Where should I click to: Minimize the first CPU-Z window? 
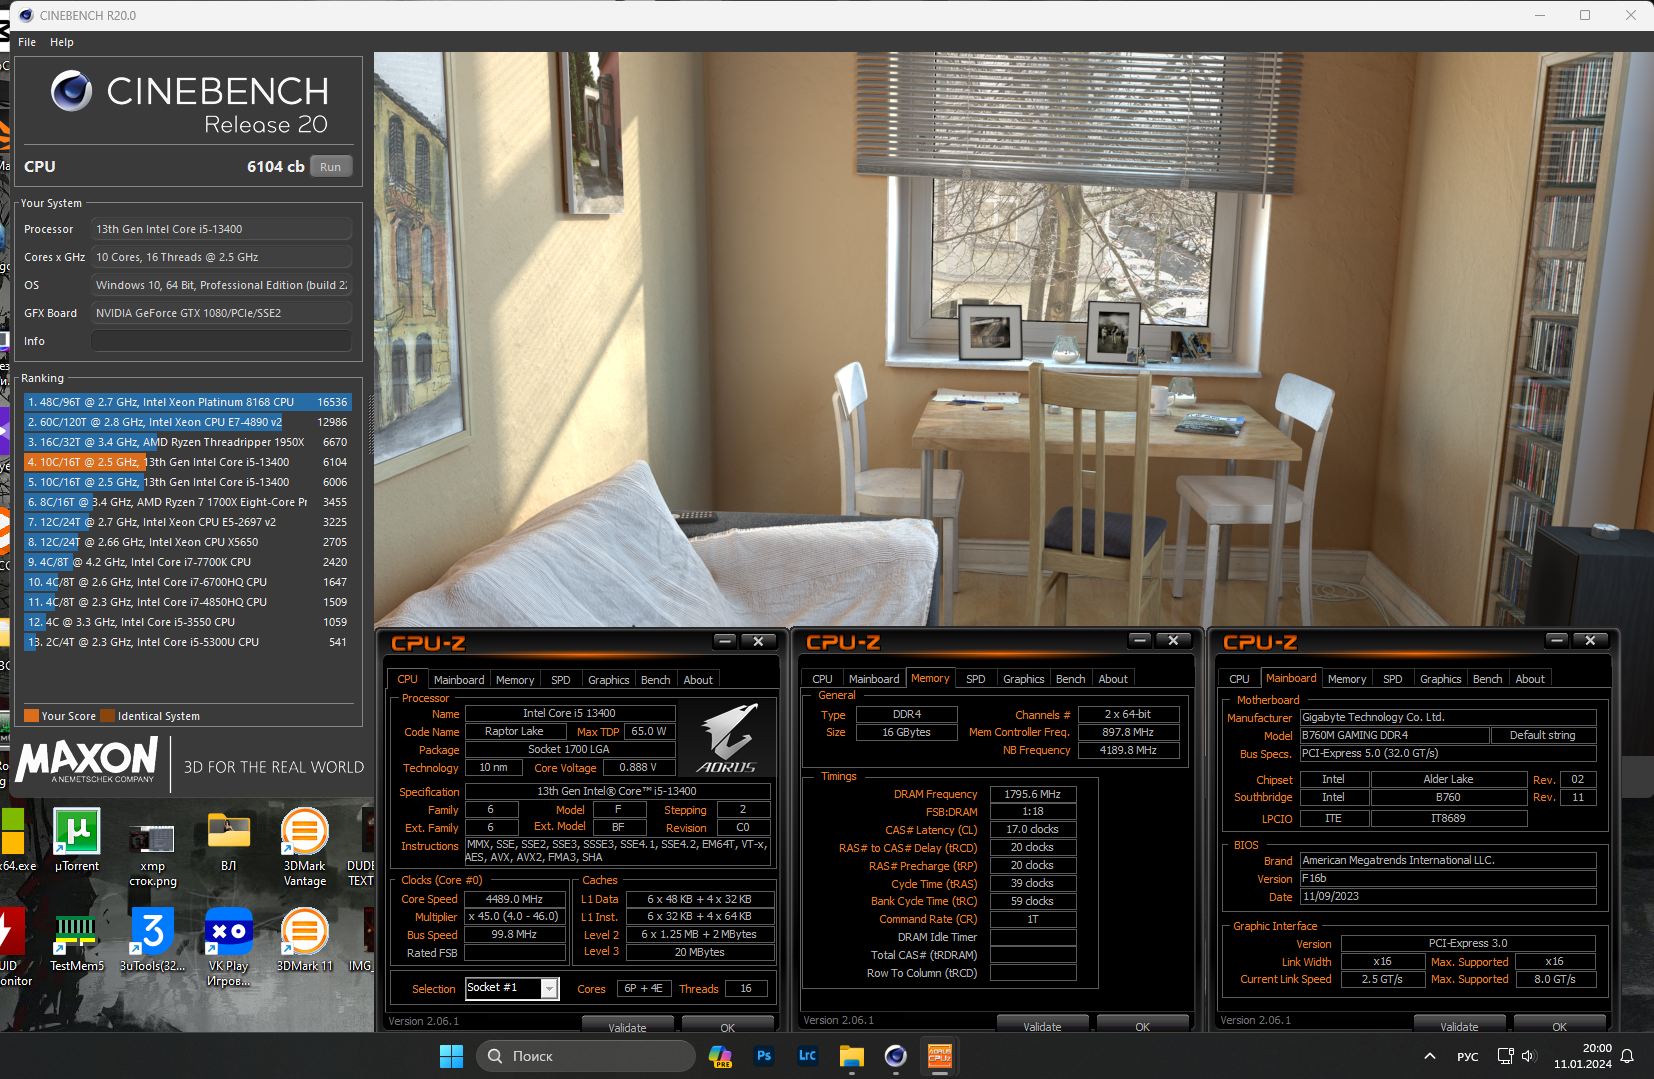726,641
